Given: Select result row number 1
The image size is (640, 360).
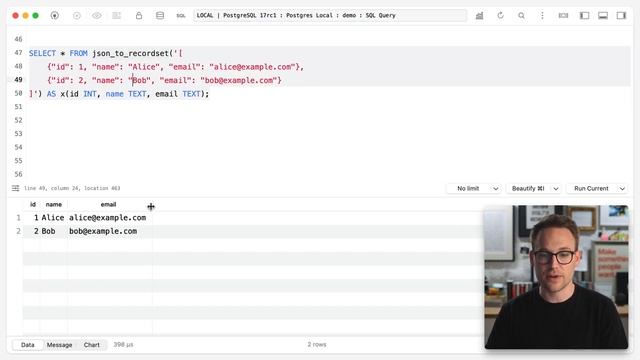Looking at the screenshot, I should pos(18,218).
